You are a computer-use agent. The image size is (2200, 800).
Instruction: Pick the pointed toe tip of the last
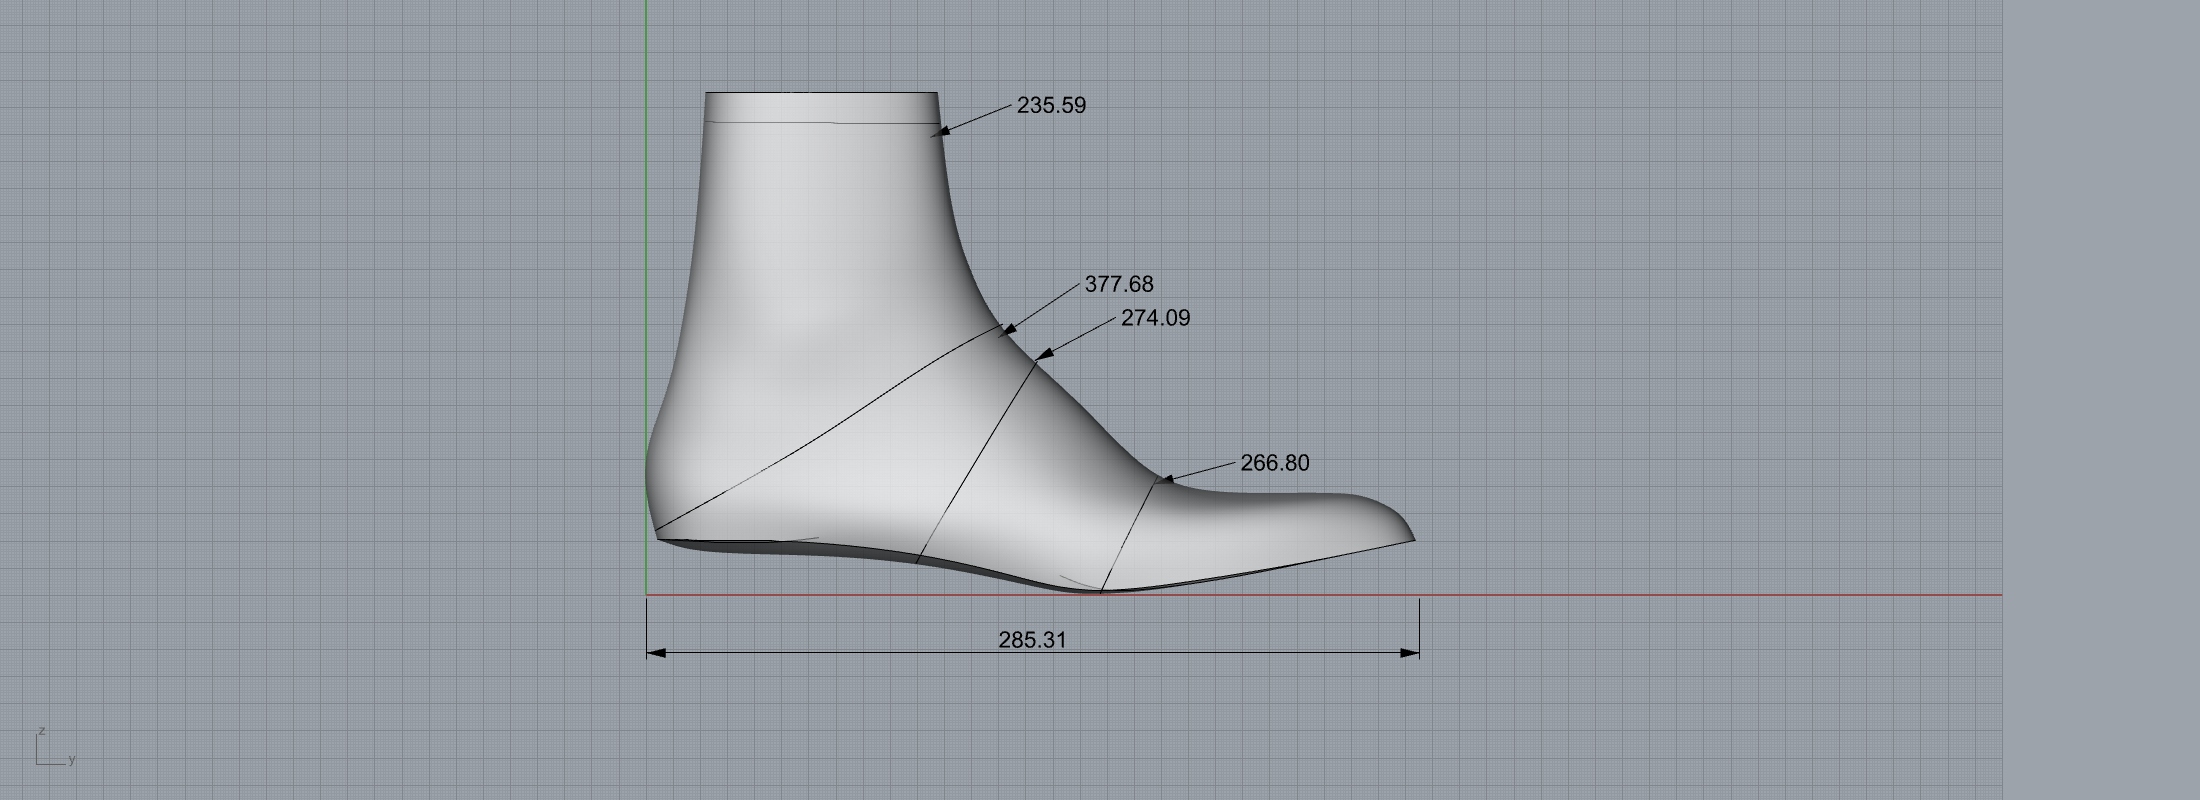pos(1412,538)
